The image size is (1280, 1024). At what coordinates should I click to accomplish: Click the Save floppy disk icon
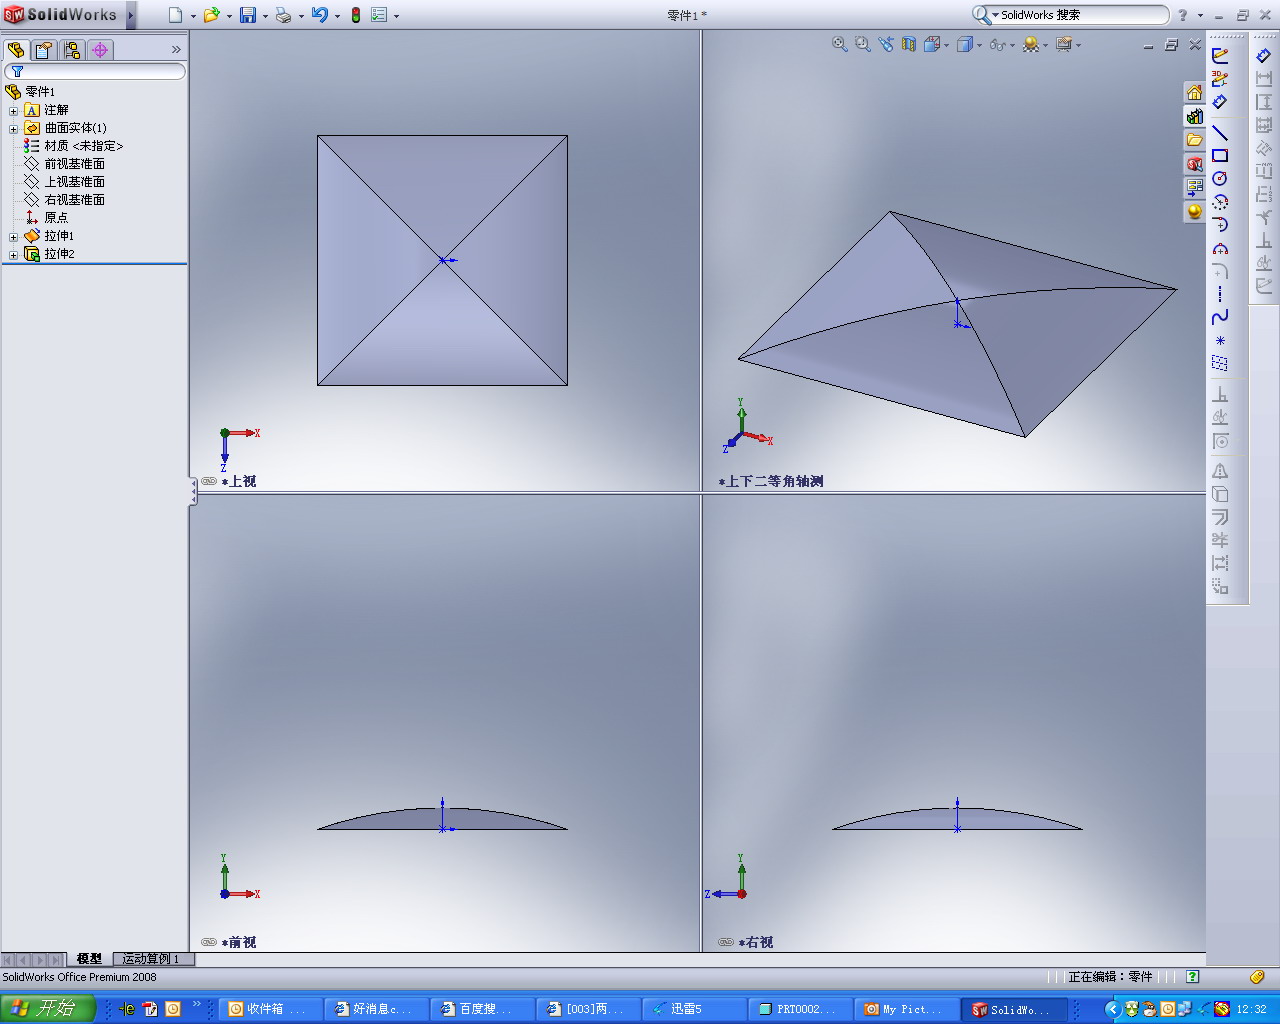point(248,15)
